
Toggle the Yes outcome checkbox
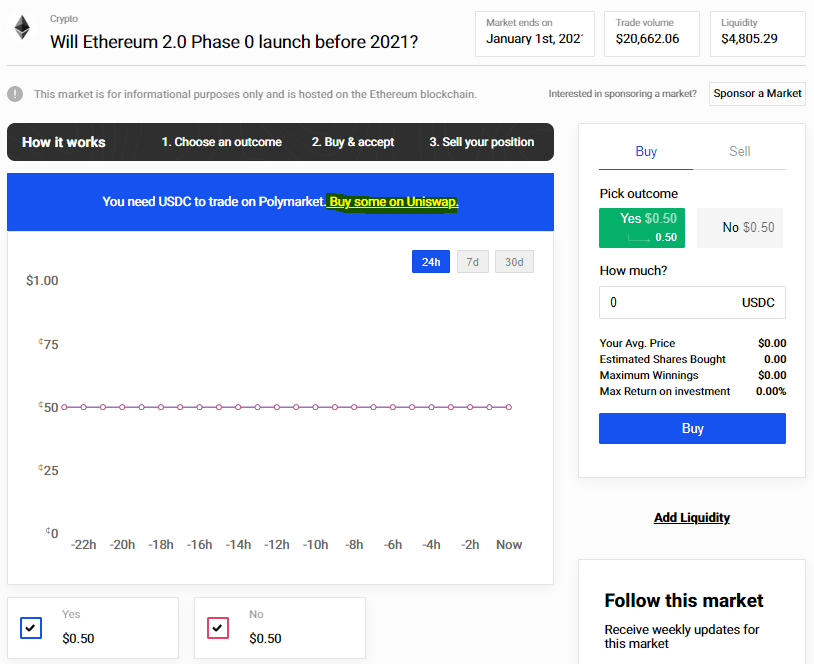tap(31, 628)
